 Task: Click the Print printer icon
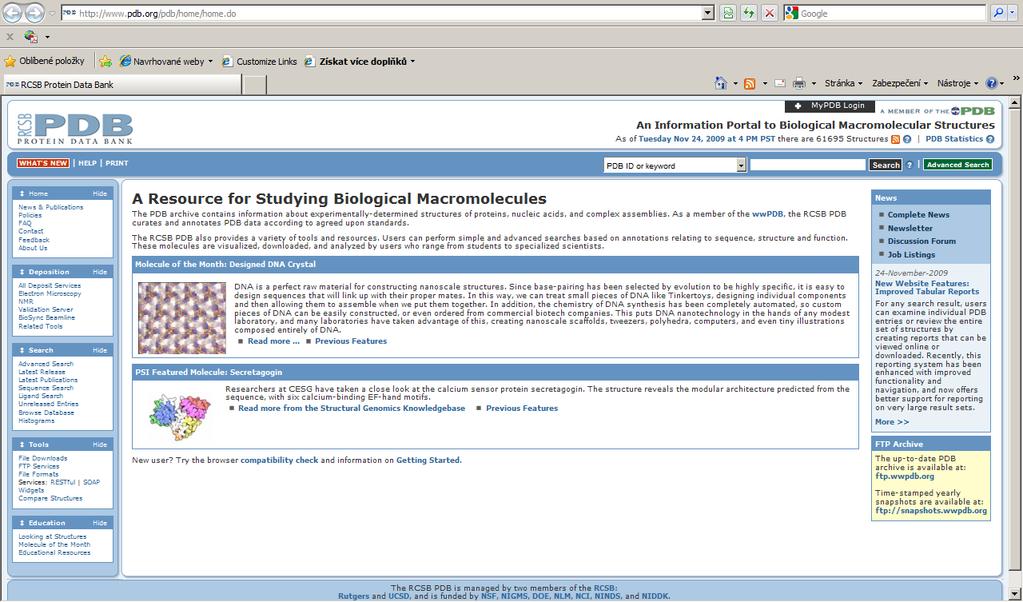pos(799,83)
